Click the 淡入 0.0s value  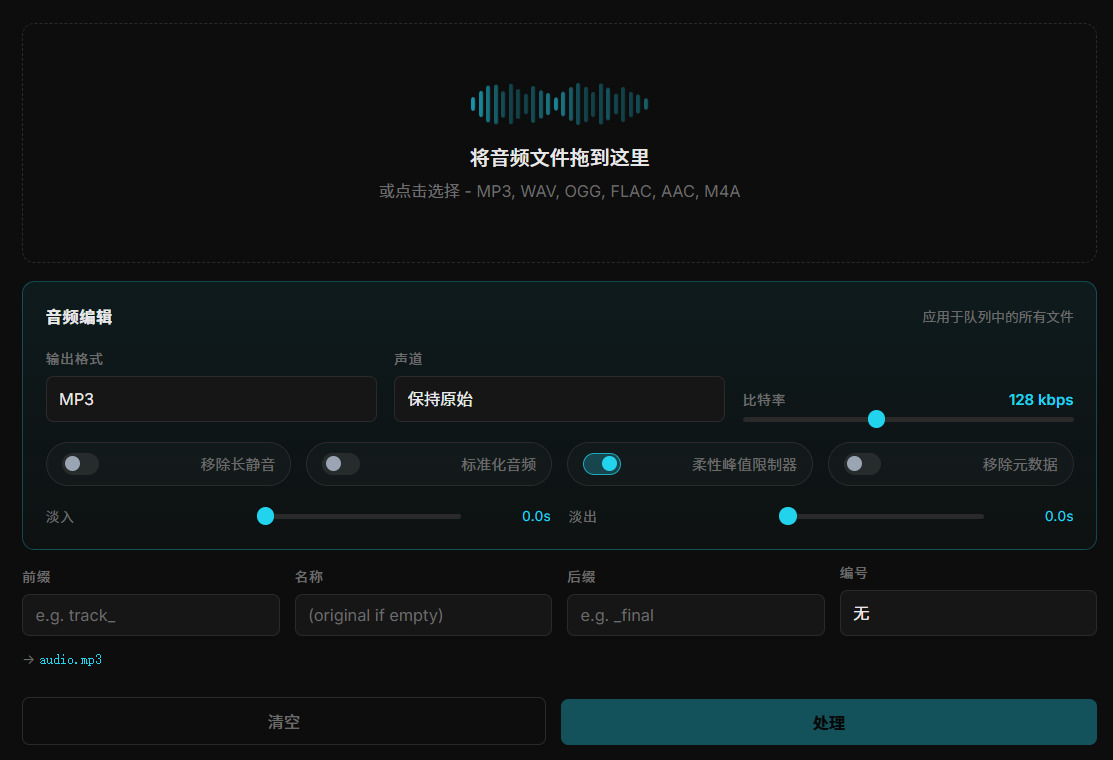(536, 517)
